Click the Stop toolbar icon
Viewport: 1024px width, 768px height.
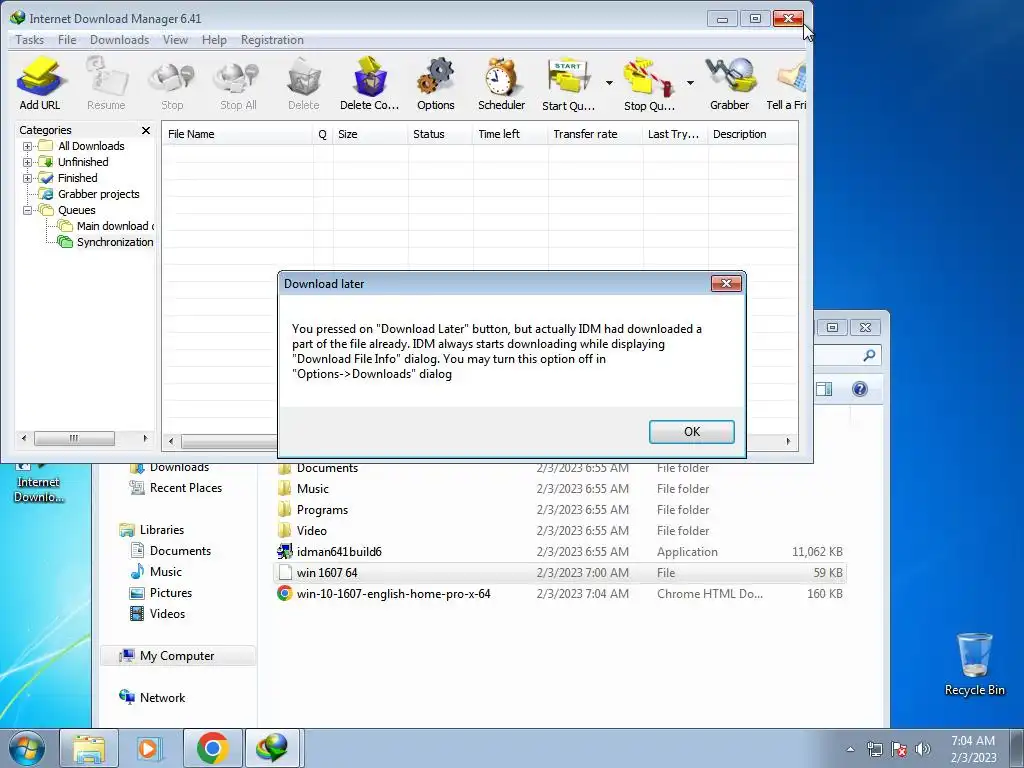[172, 84]
